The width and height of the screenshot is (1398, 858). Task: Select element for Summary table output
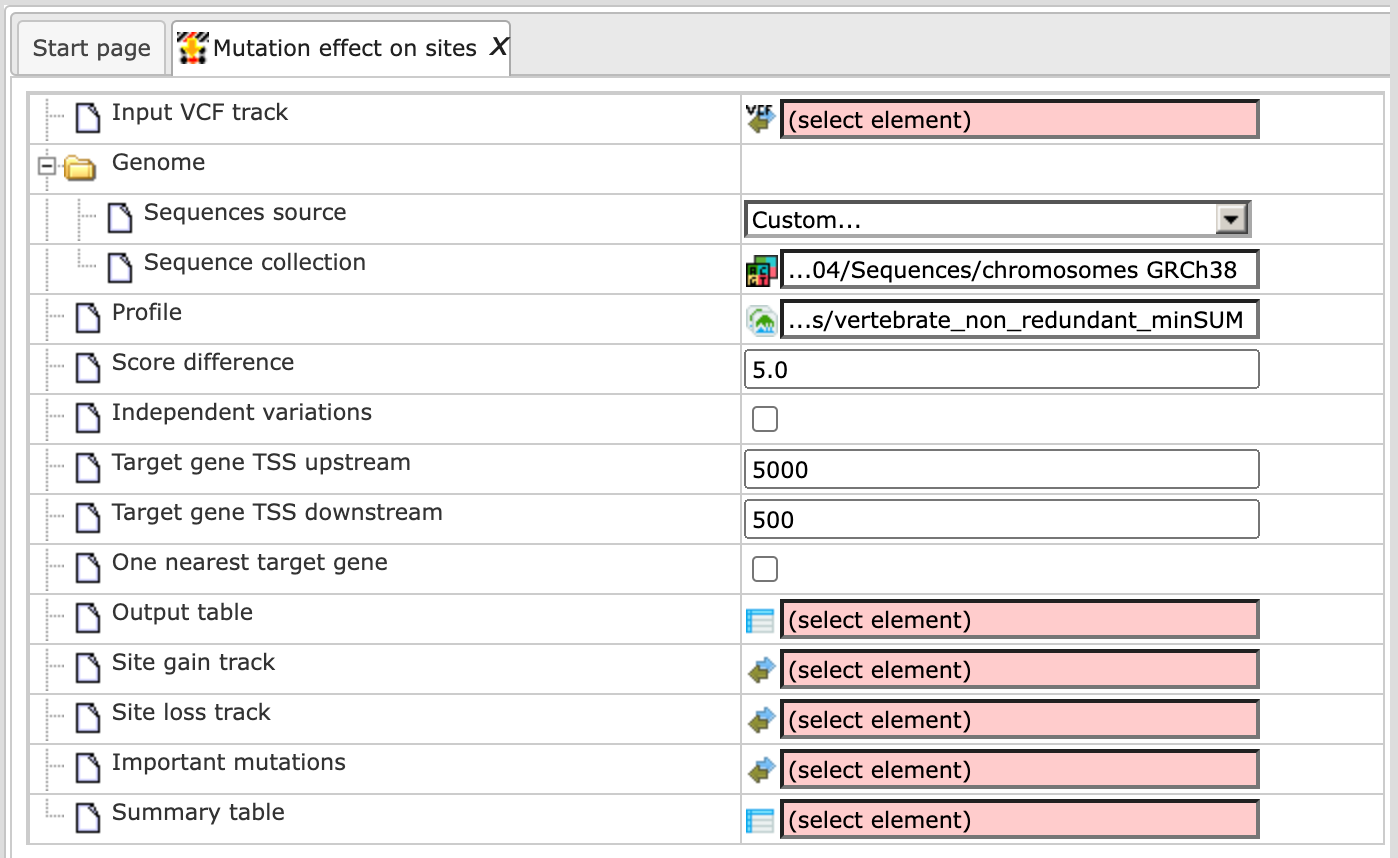tap(1019, 820)
